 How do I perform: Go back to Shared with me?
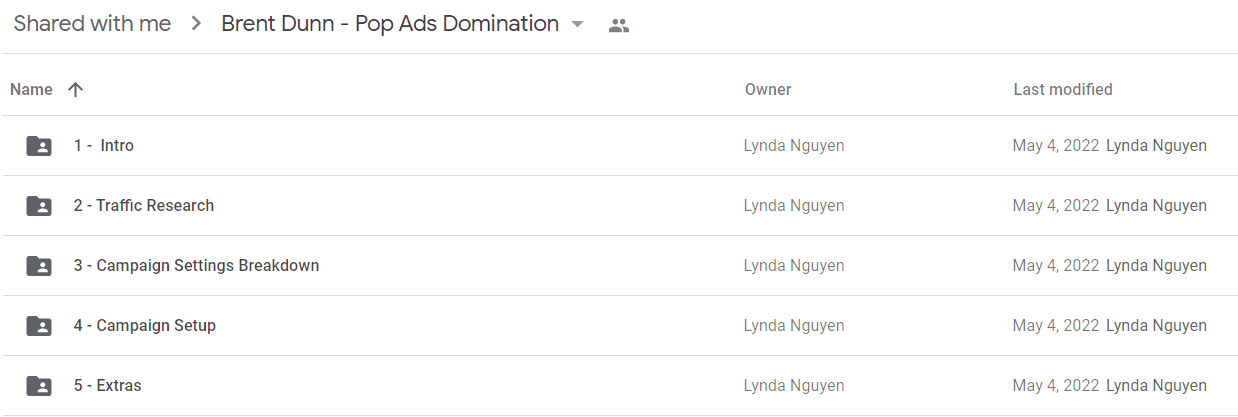pyautogui.click(x=92, y=24)
